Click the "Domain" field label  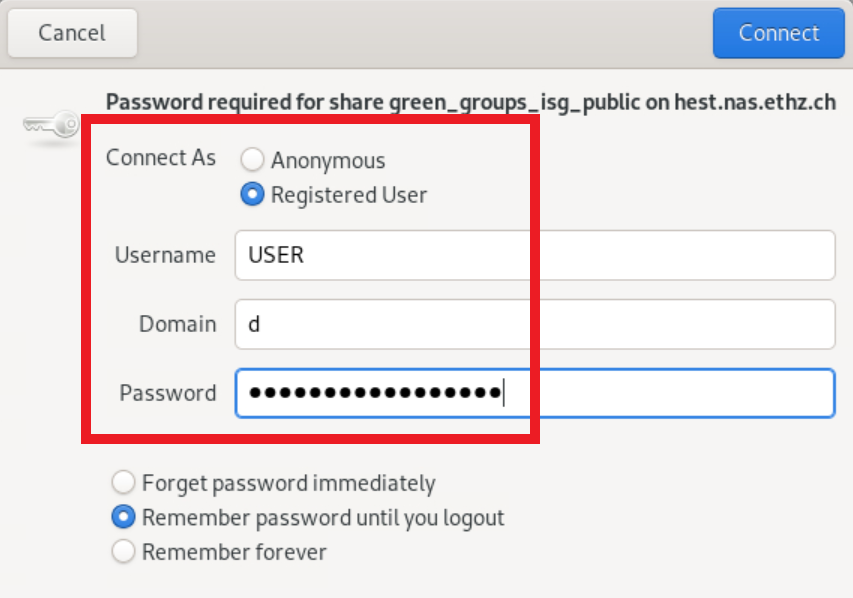pyautogui.click(x=178, y=324)
